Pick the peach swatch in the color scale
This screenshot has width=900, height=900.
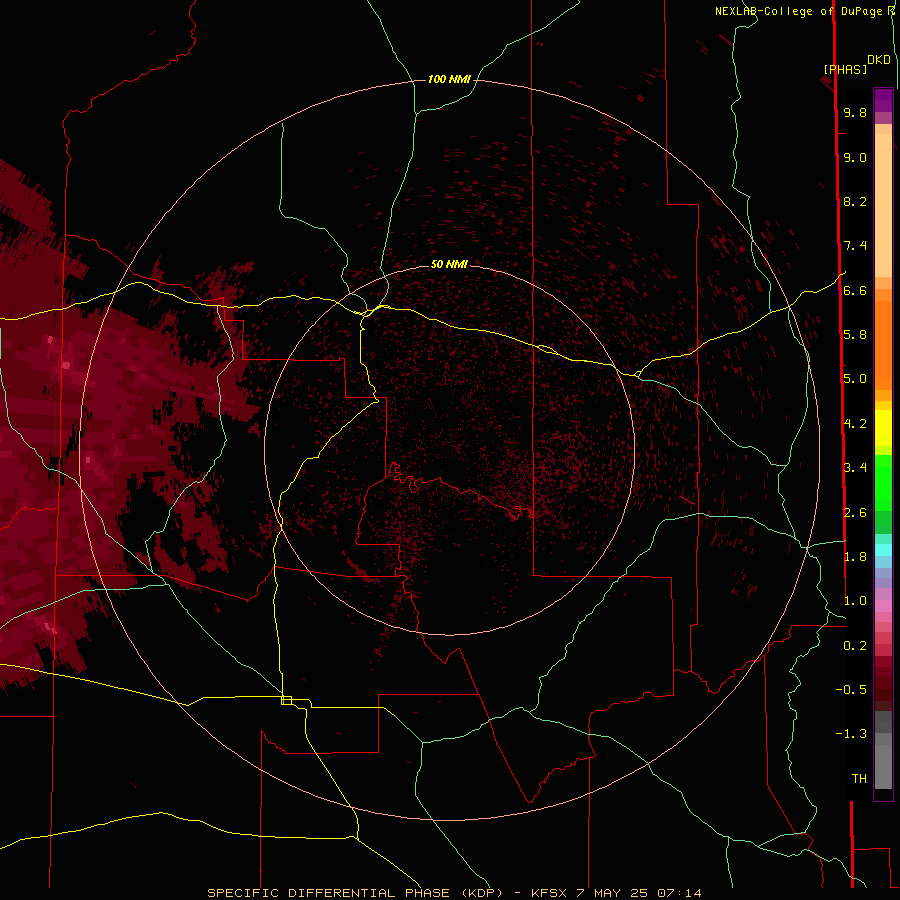(883, 205)
